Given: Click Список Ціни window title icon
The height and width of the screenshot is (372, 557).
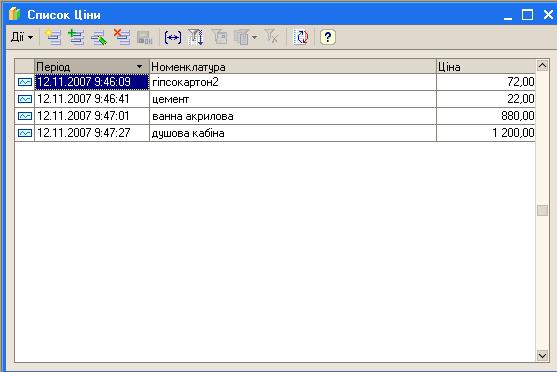Looking at the screenshot, I should (x=15, y=14).
